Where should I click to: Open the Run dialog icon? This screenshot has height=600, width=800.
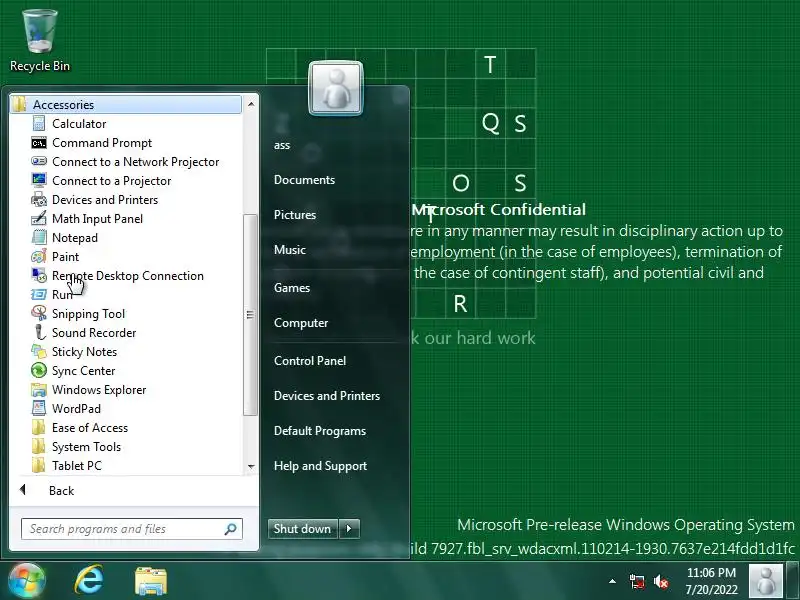pyautogui.click(x=39, y=294)
